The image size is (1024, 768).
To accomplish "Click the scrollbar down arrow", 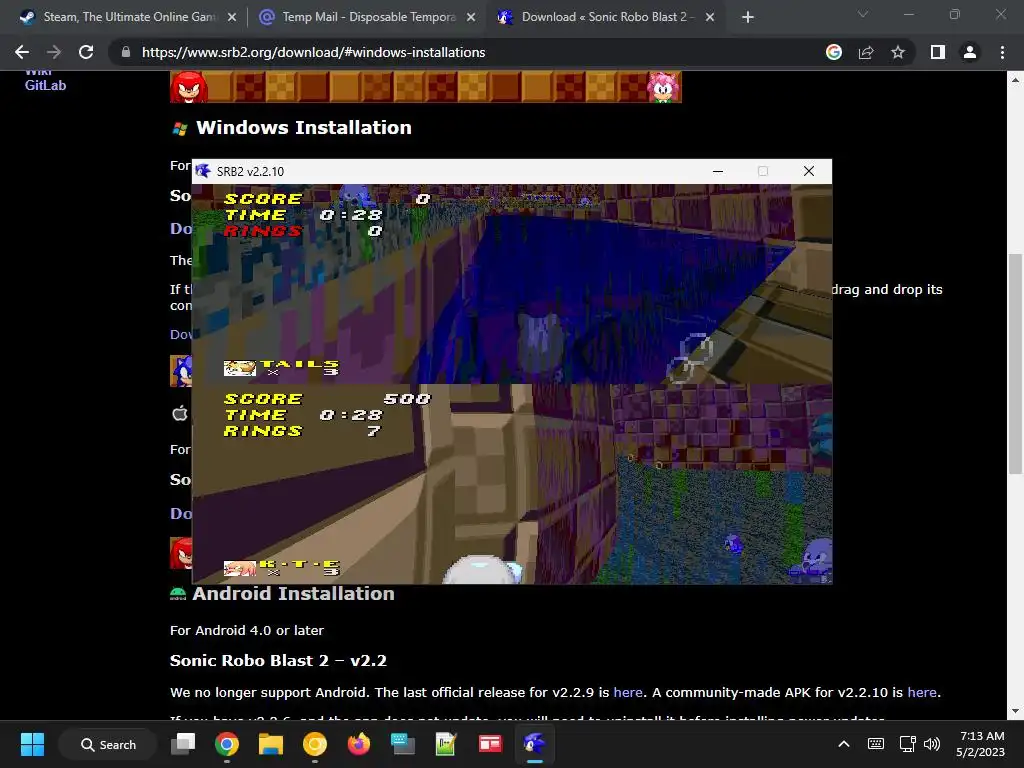I will pos(1015,711).
